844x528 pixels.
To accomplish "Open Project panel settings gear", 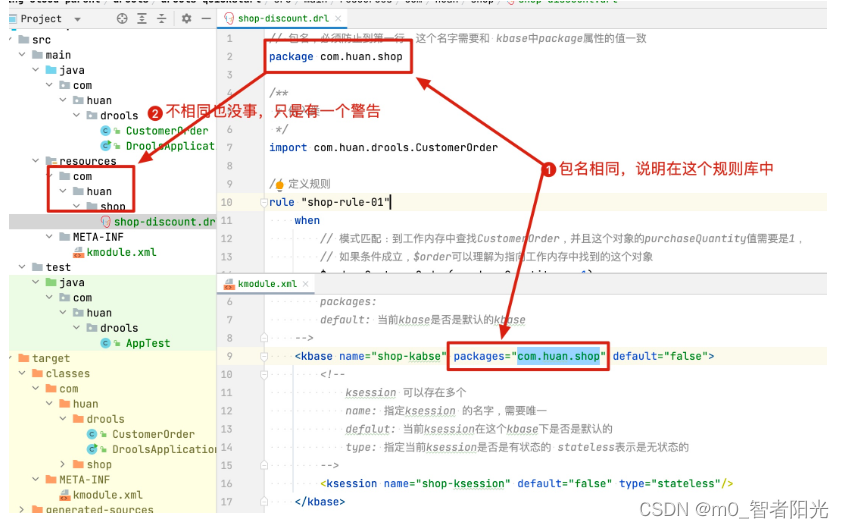I will point(186,19).
